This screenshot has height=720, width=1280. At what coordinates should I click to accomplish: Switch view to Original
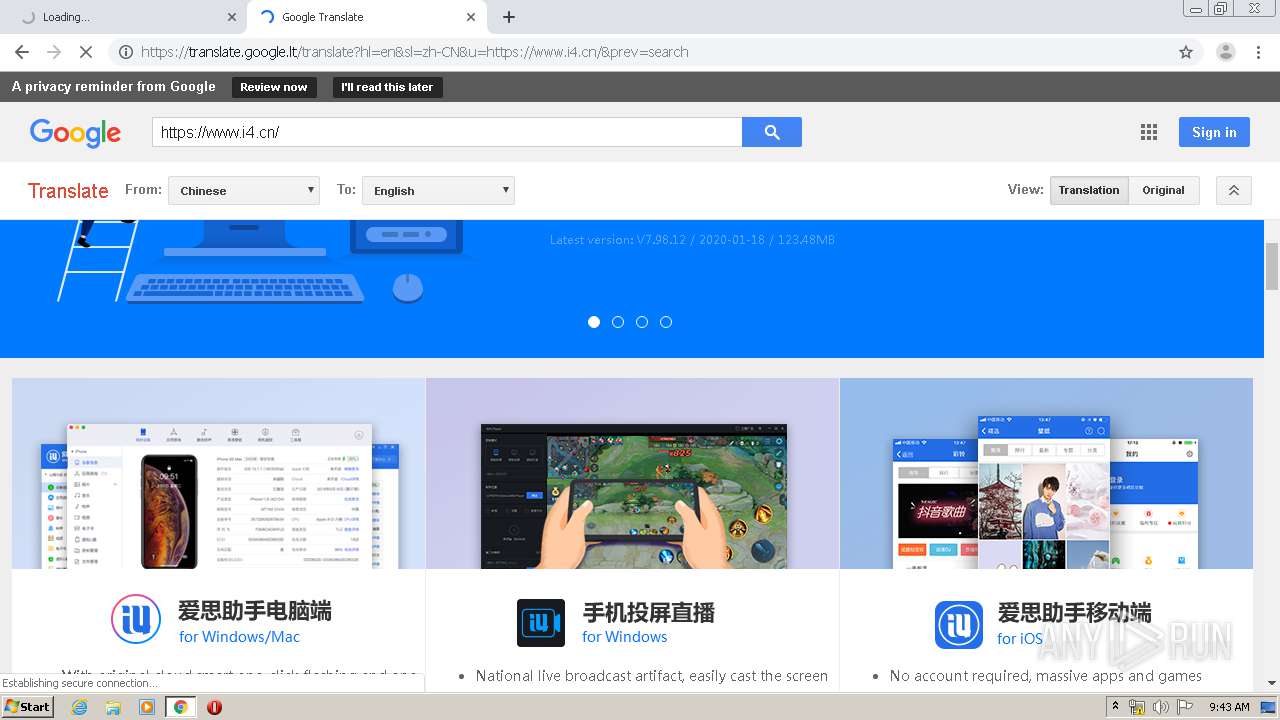pos(1164,190)
